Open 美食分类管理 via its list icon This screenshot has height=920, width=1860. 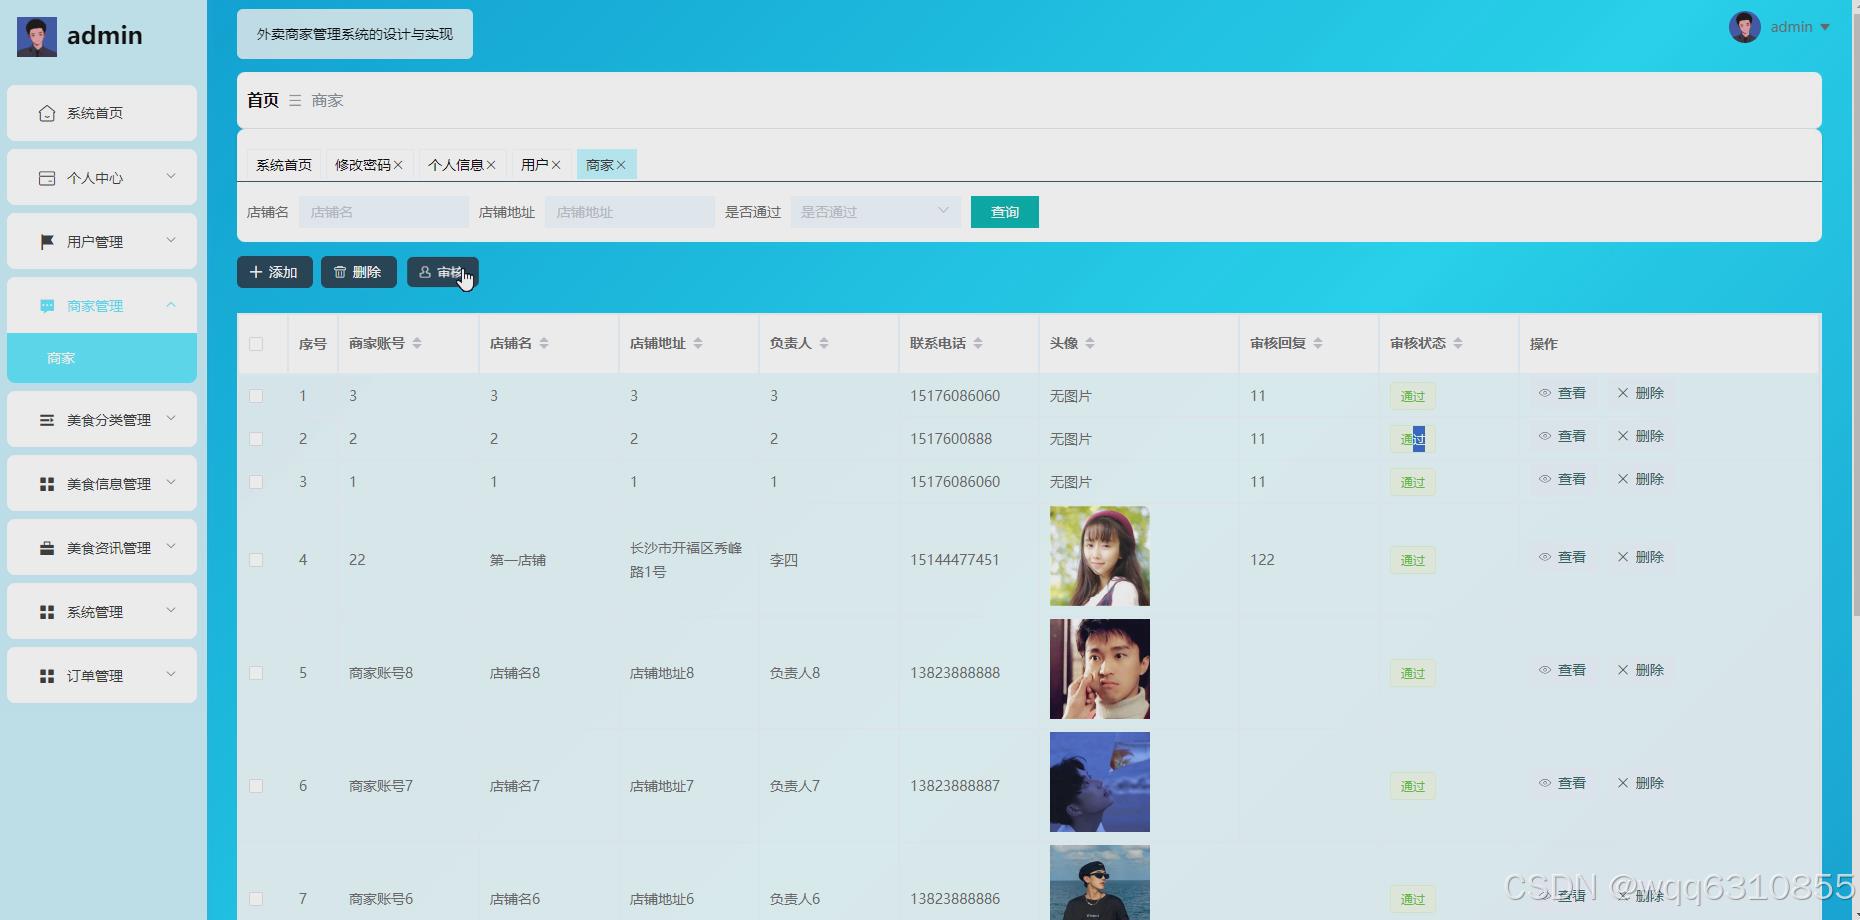tap(46, 419)
